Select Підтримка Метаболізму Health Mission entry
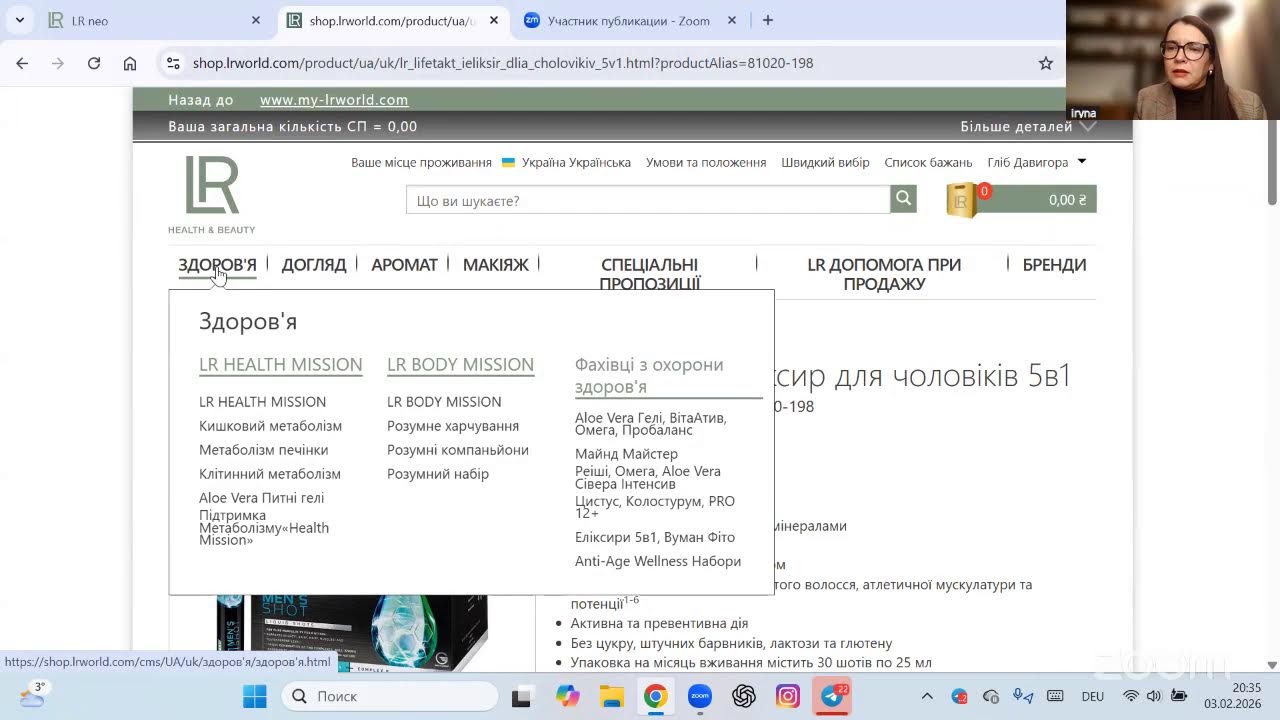This screenshot has width=1280, height=720. (264, 528)
